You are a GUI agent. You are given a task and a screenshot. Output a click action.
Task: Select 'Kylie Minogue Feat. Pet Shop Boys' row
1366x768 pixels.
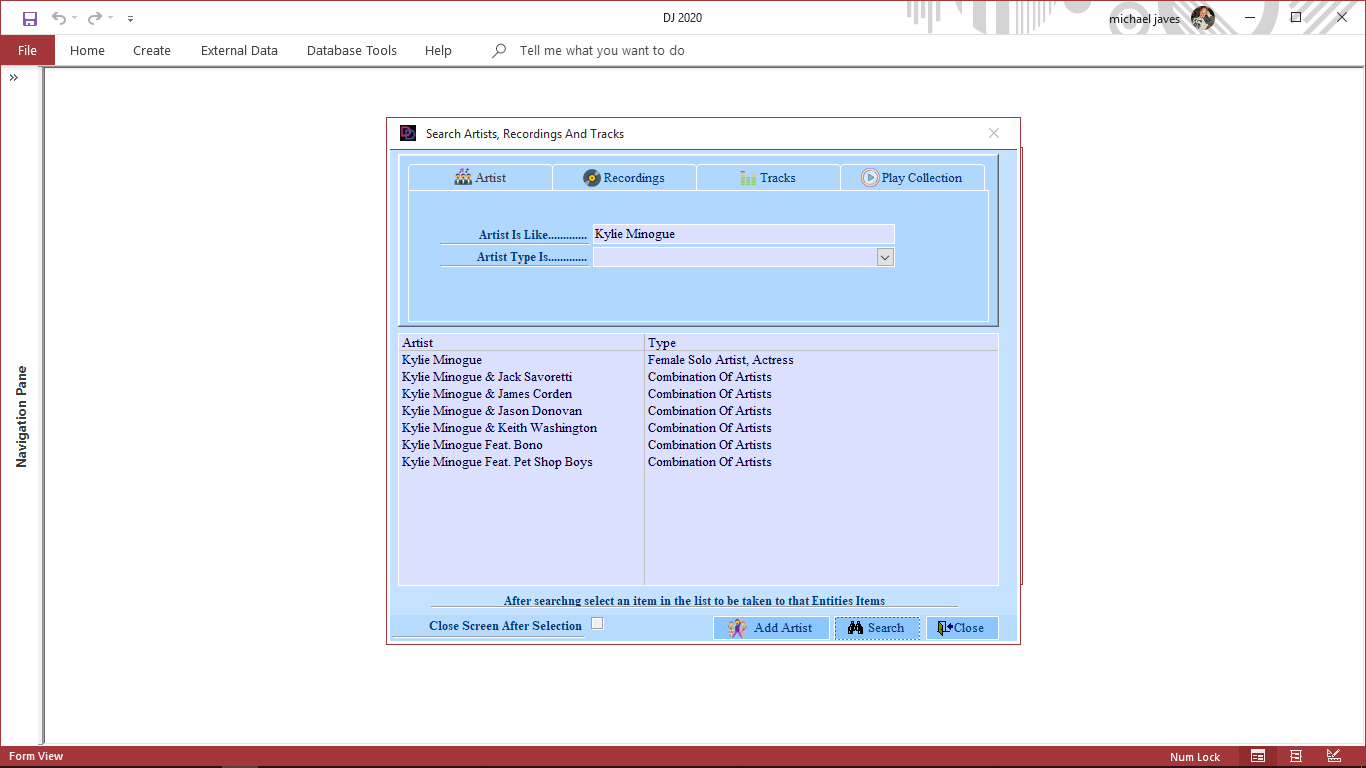pos(698,462)
